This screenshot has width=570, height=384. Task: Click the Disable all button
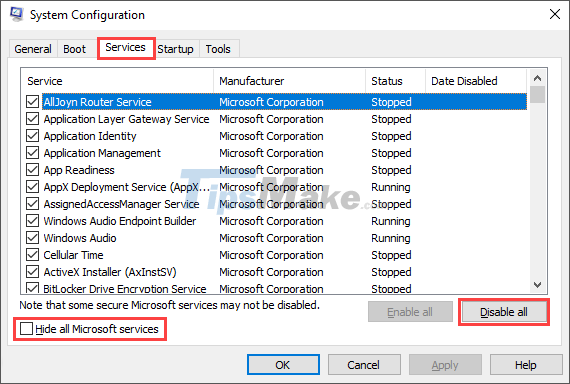(x=504, y=312)
